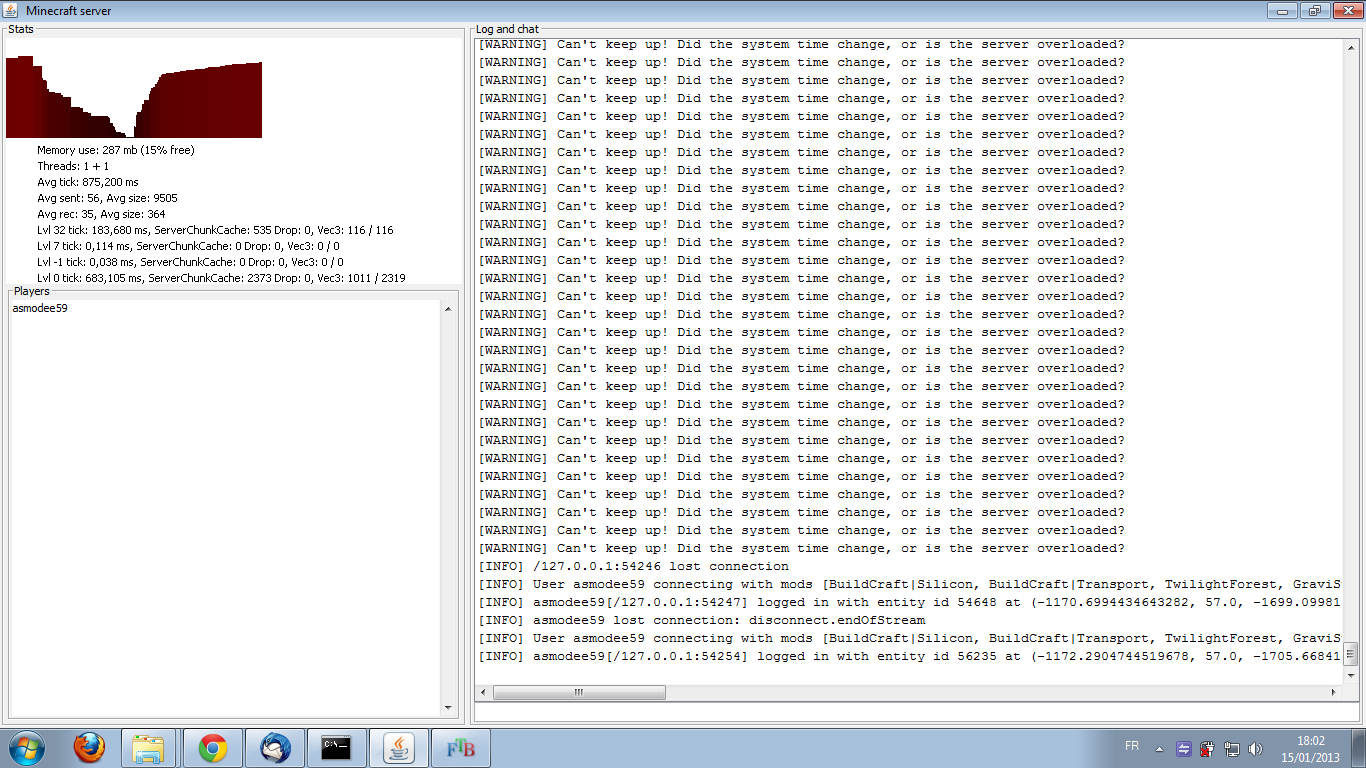Click the 'Memory use: 287 mb' line
The width and height of the screenshot is (1366, 768).
[x=116, y=150]
